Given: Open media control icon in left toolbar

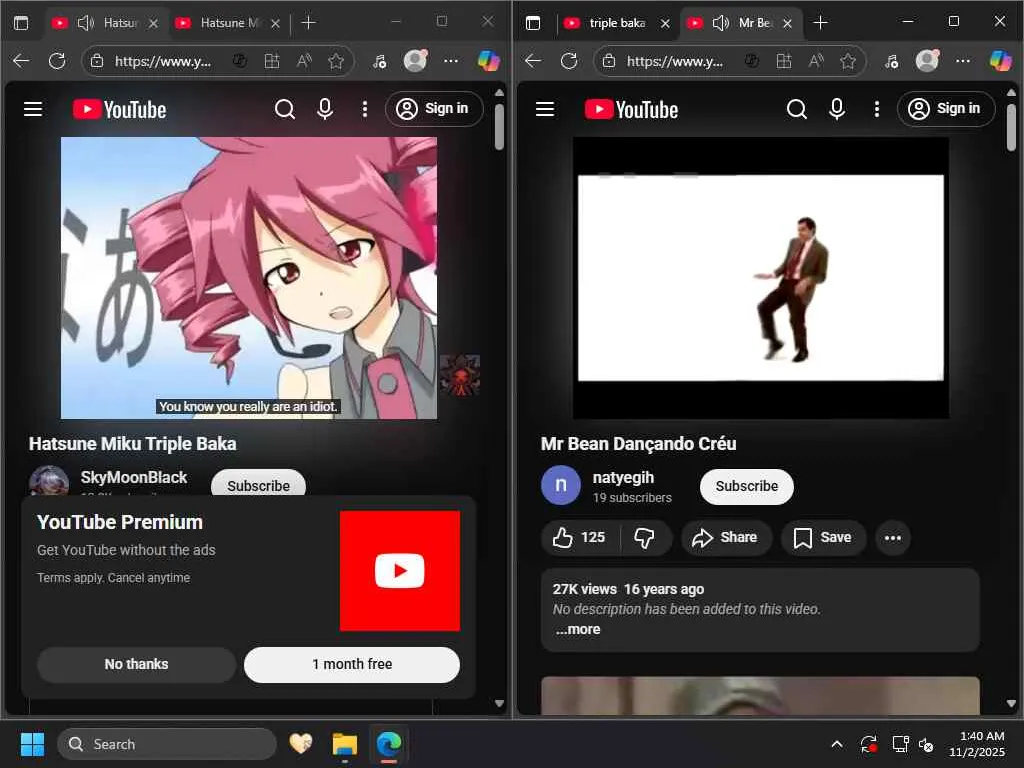Looking at the screenshot, I should pos(379,61).
